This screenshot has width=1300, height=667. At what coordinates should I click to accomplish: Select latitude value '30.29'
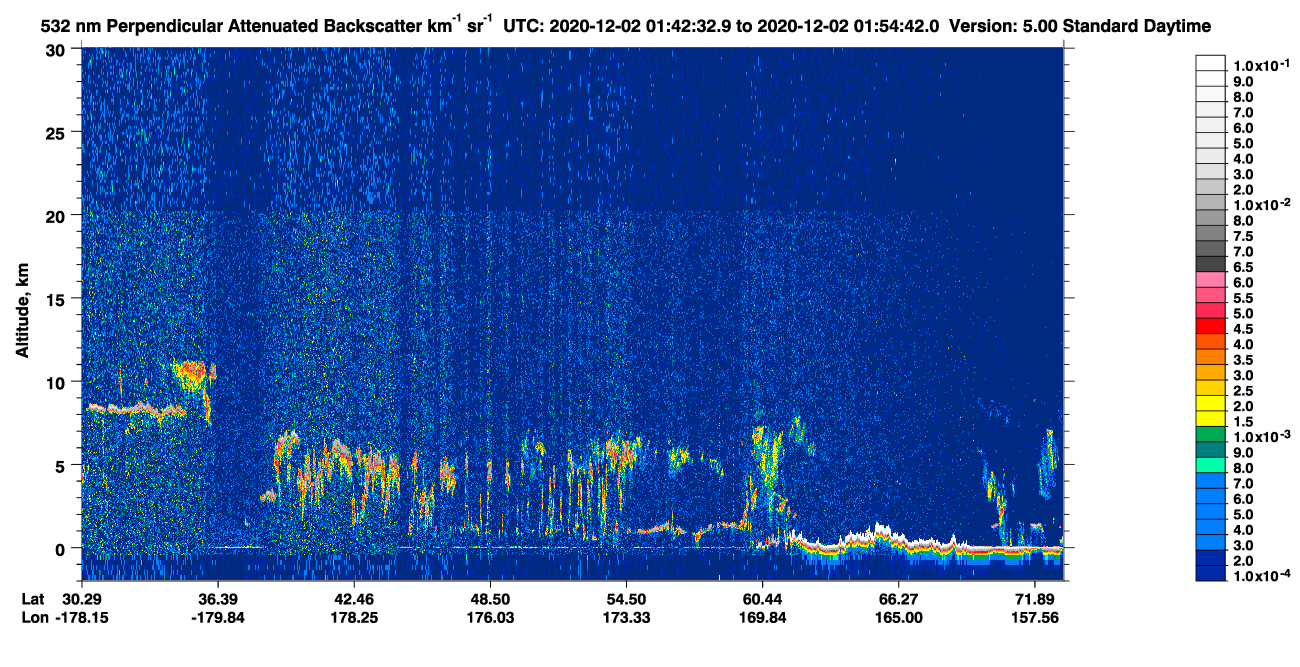pyautogui.click(x=81, y=598)
